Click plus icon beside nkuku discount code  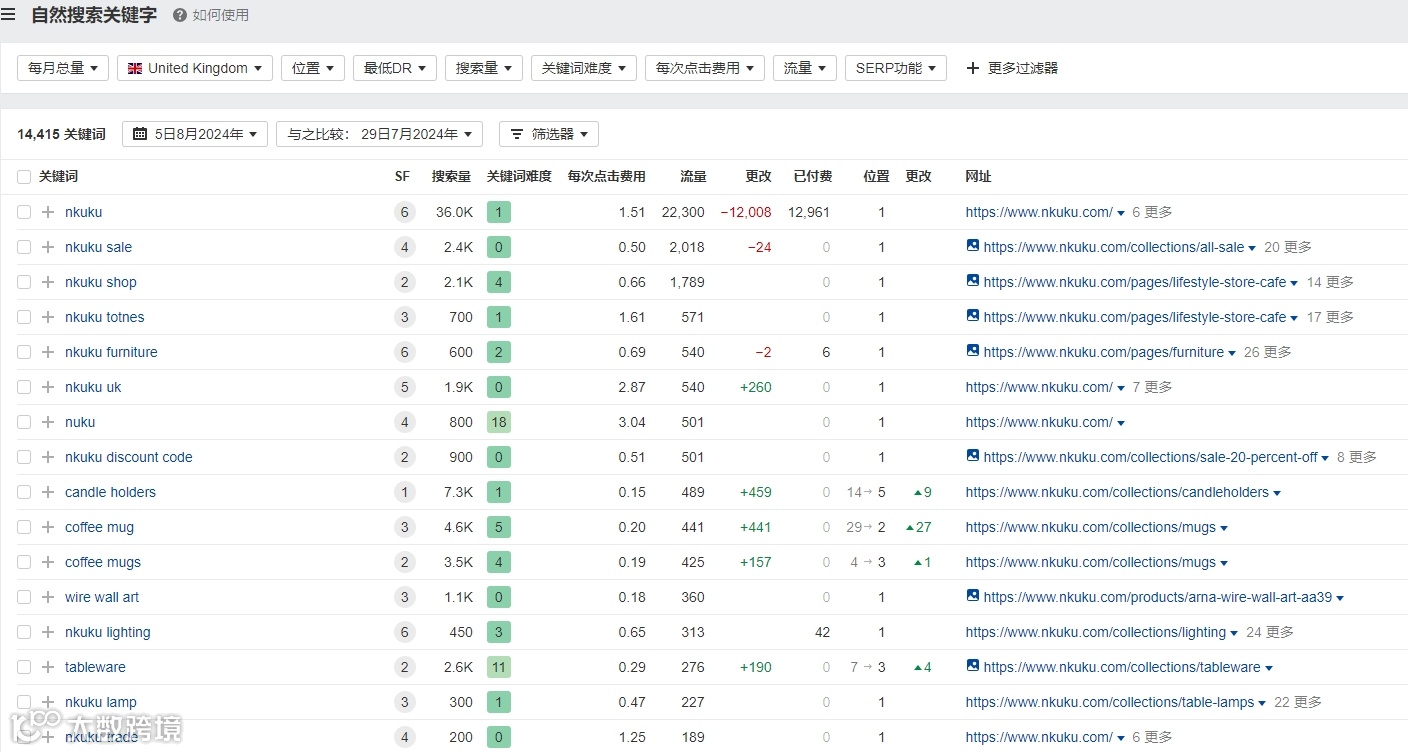48,457
